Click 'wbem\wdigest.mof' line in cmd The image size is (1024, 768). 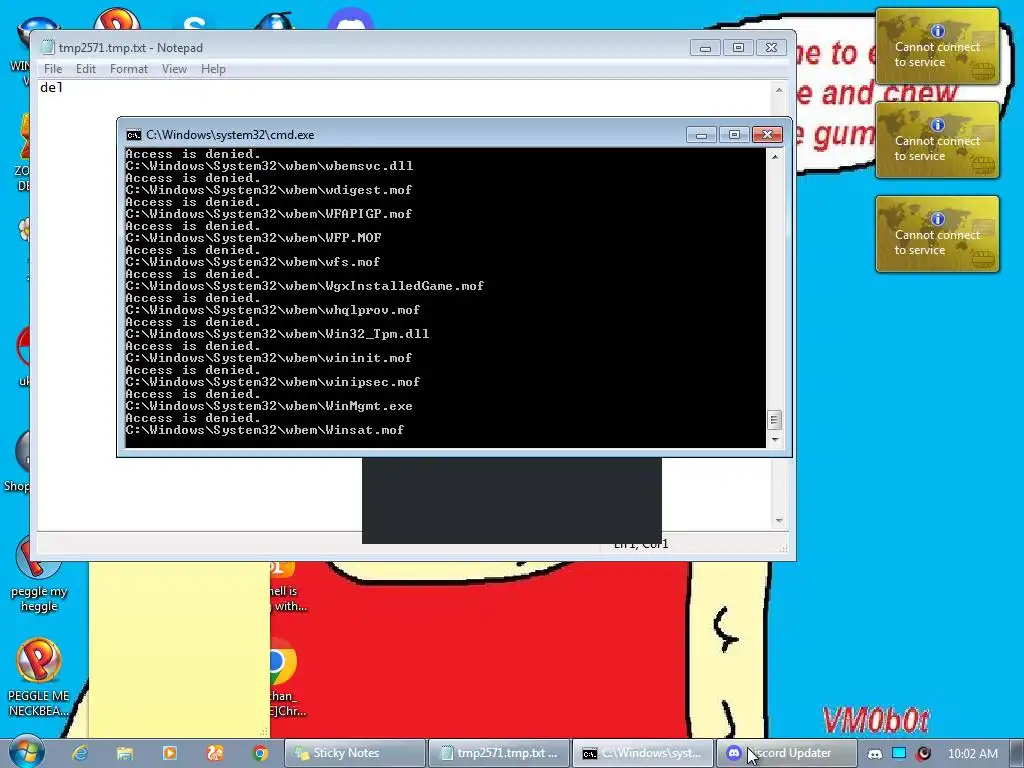tap(268, 190)
